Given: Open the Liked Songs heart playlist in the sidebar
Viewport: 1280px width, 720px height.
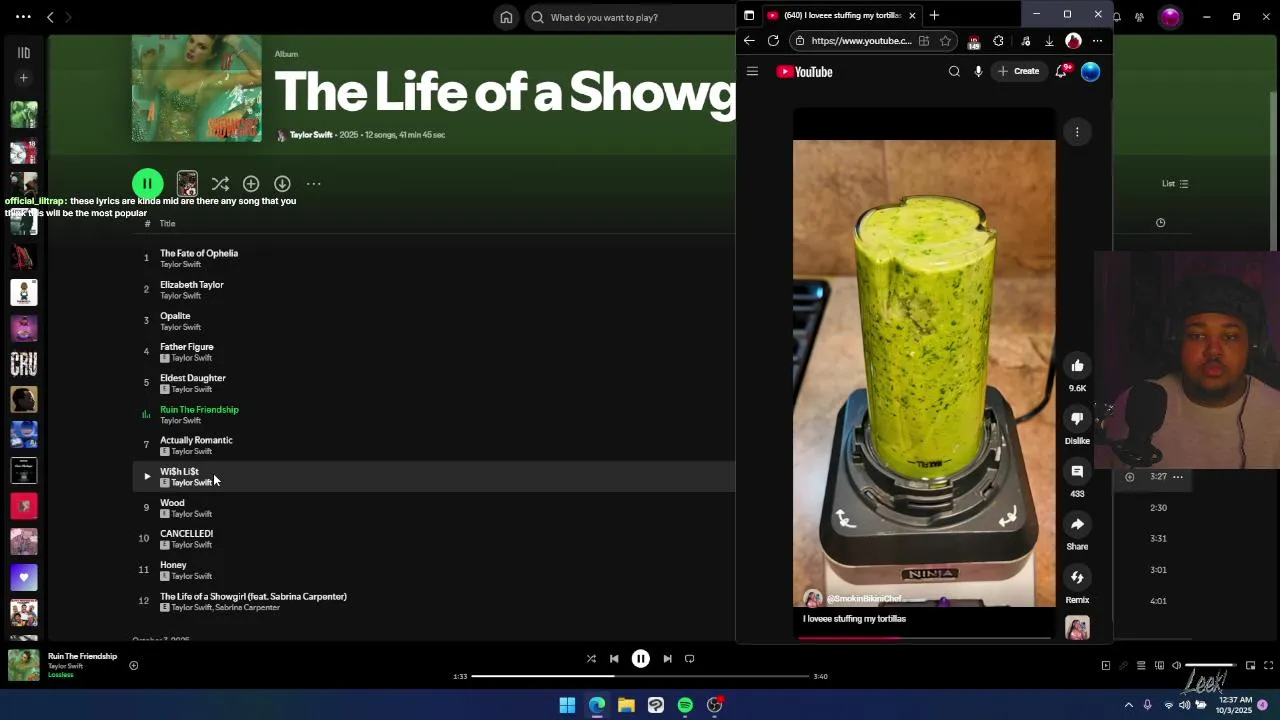Looking at the screenshot, I should [x=24, y=577].
